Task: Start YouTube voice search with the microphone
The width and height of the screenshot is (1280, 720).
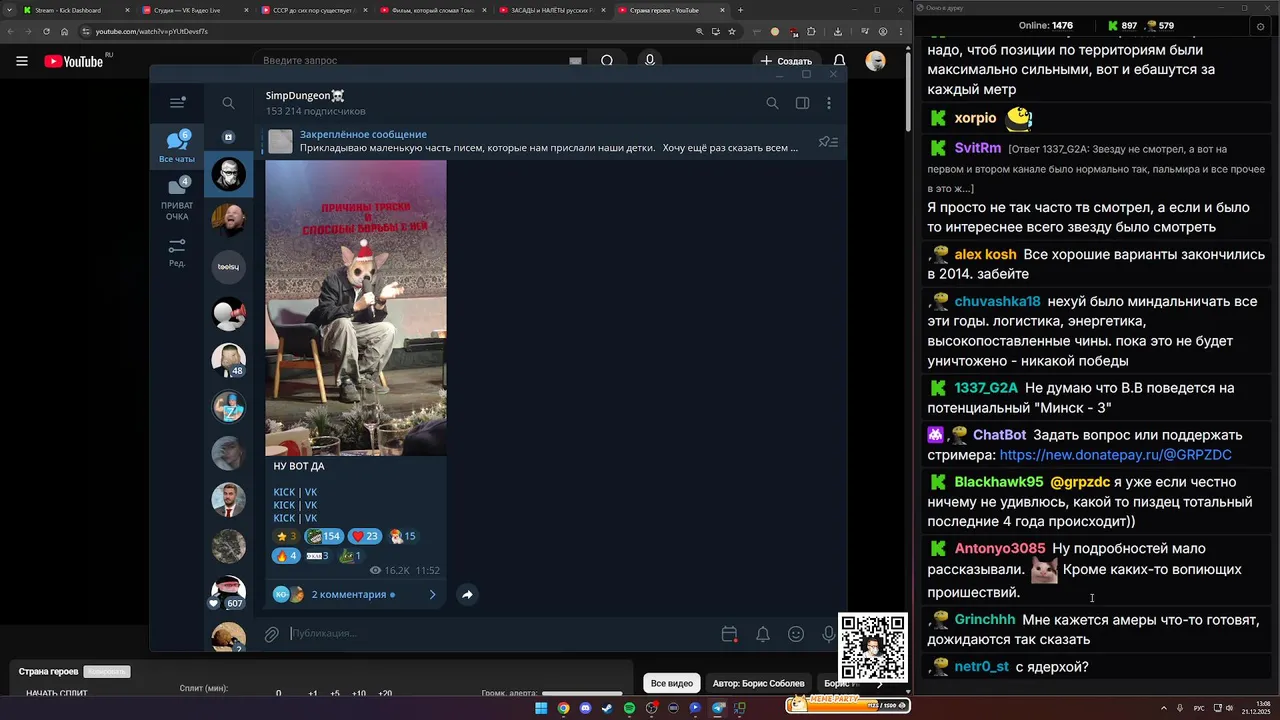Action: pyautogui.click(x=650, y=61)
